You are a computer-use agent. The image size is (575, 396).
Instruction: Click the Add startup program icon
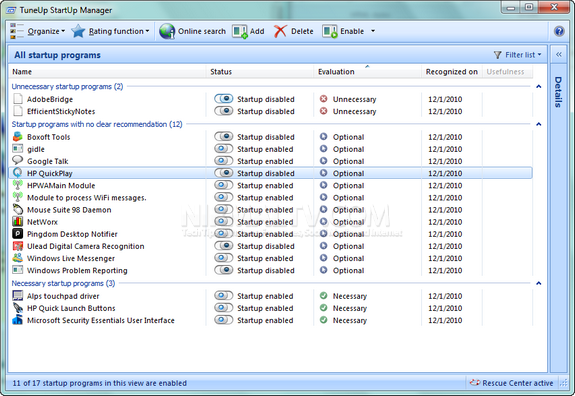[240, 31]
